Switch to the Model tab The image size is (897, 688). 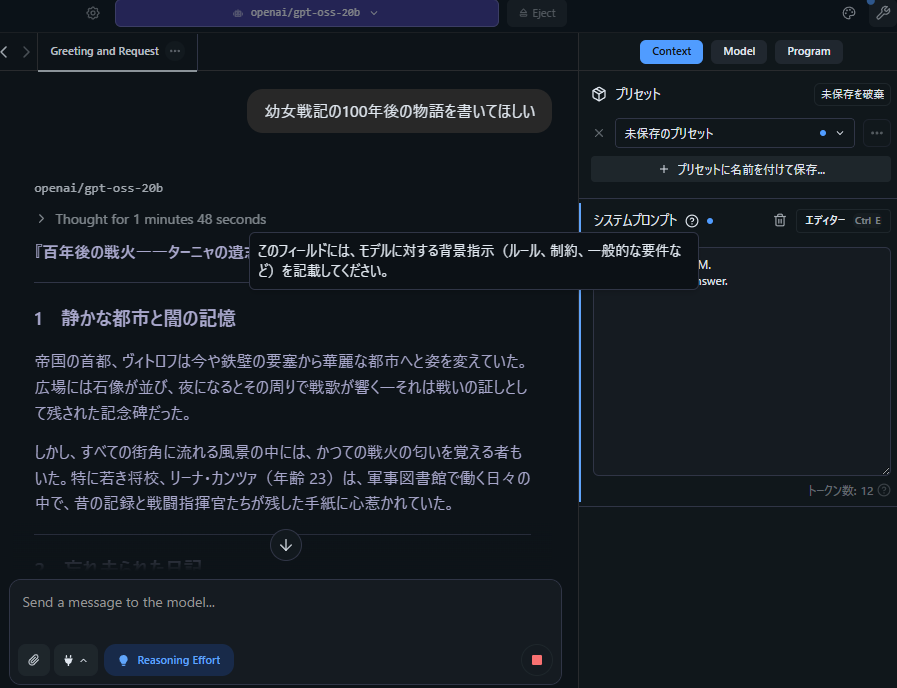pyautogui.click(x=739, y=51)
